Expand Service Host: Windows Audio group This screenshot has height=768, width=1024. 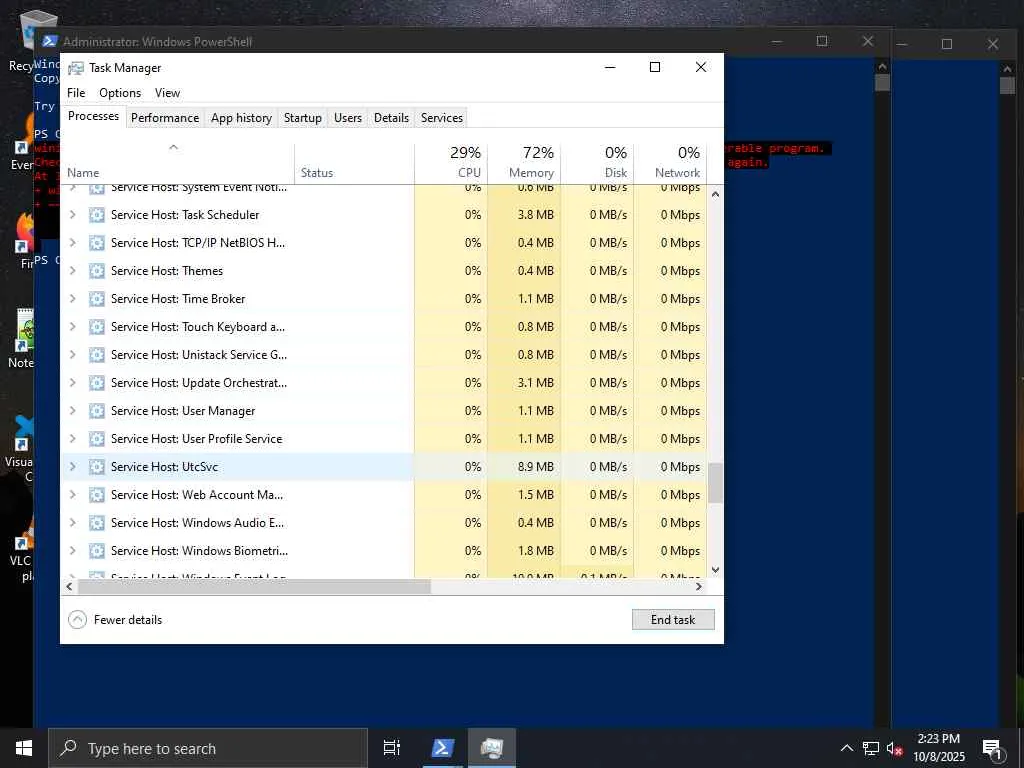point(72,523)
